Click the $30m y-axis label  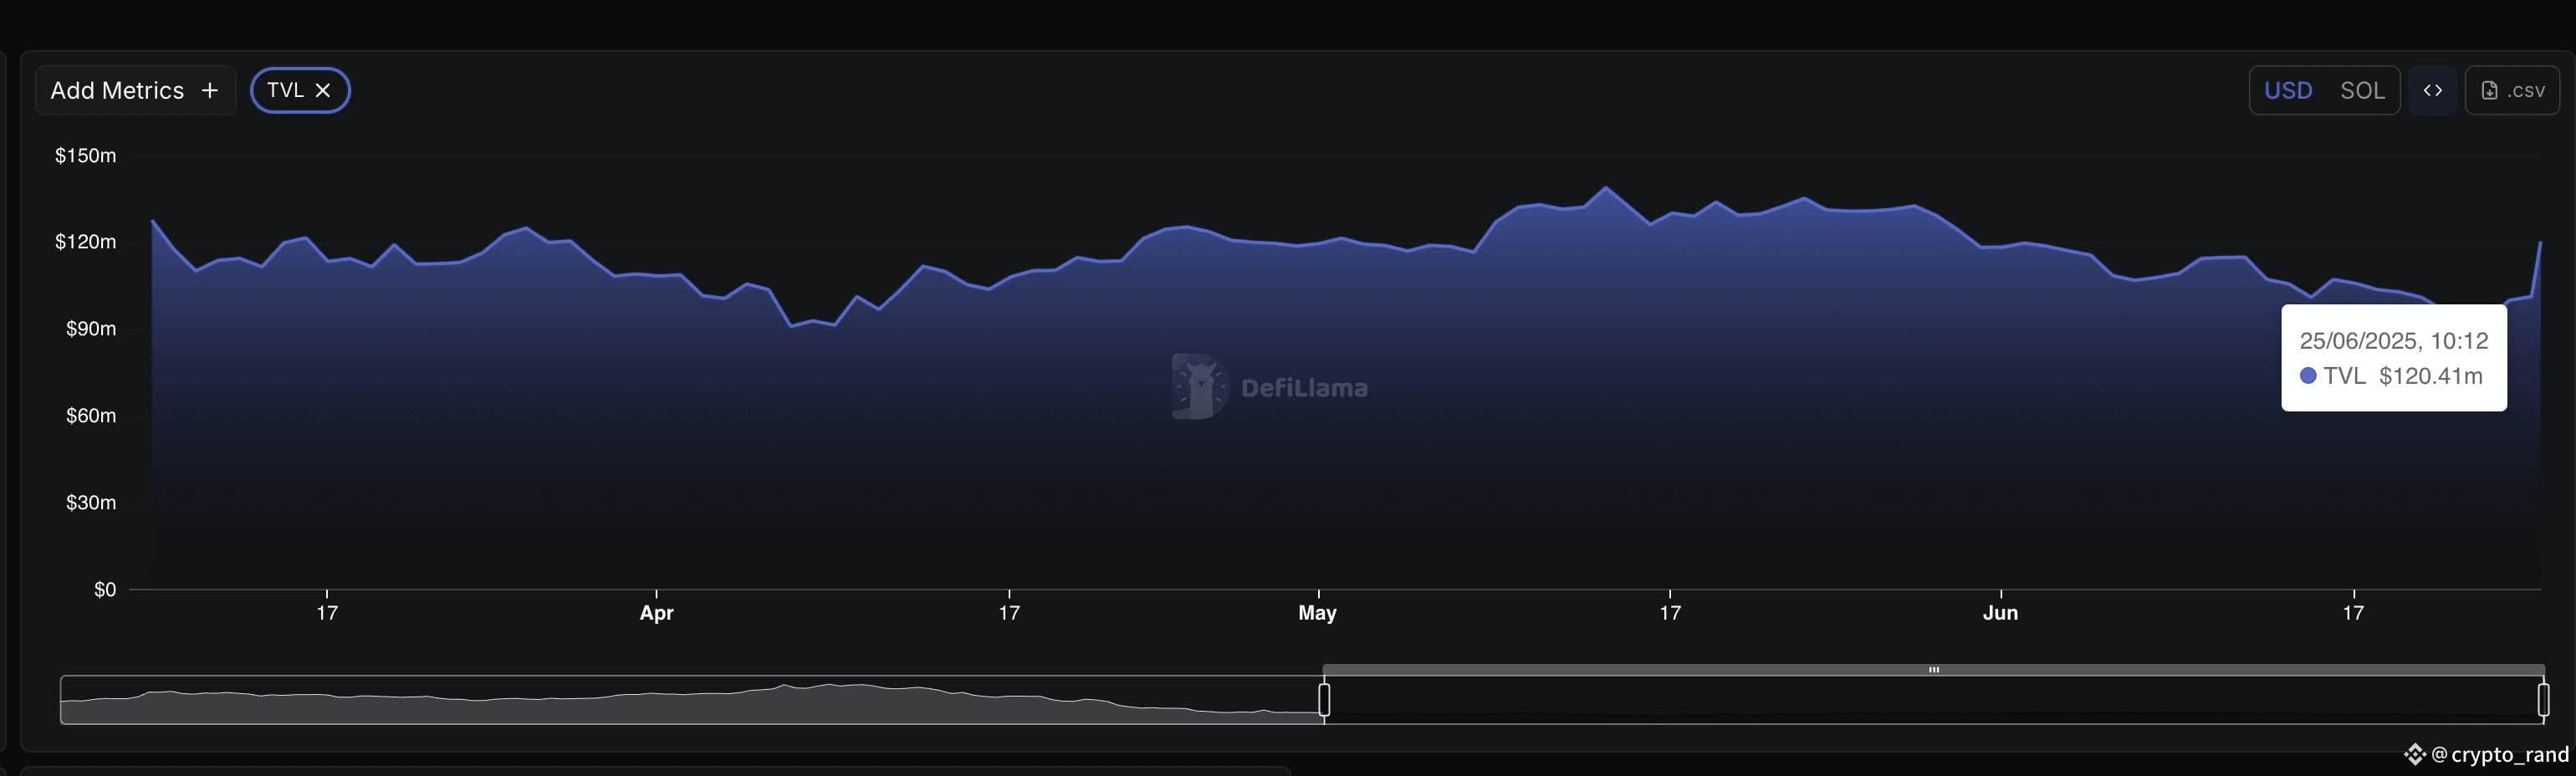tap(91, 502)
